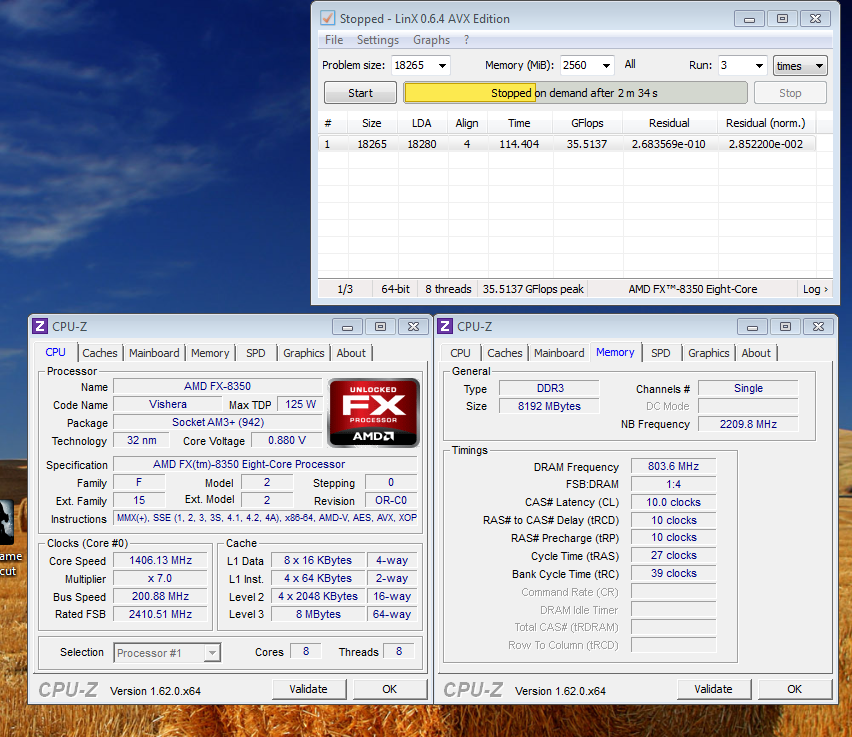Open About tab in left CPU-Z
Viewport: 852px width, 737px height.
point(351,353)
